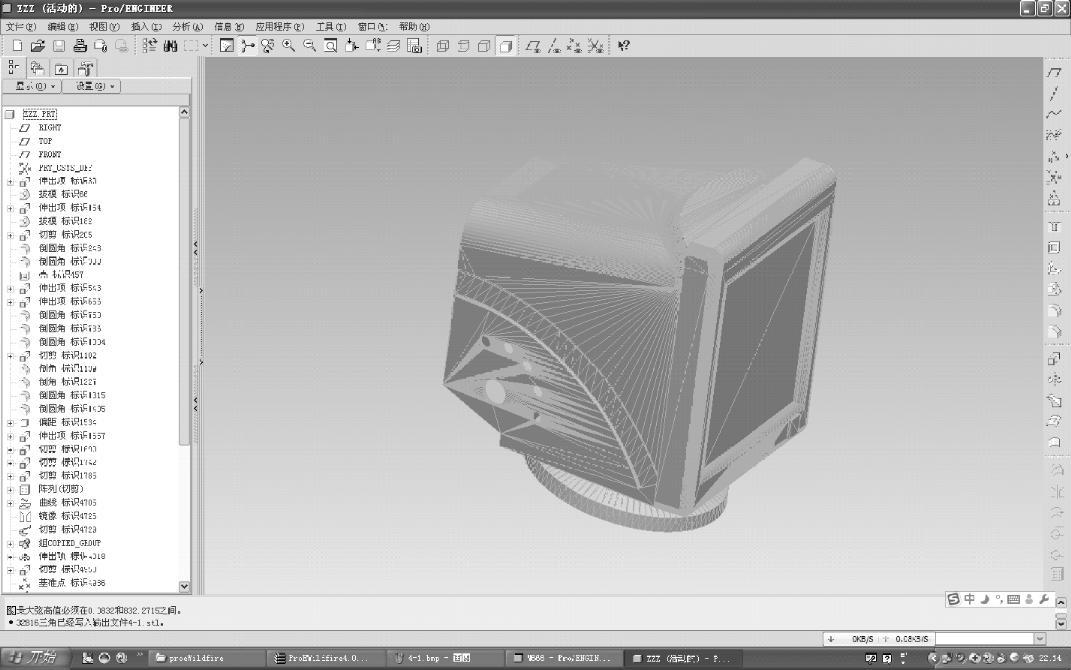Switch display style to Hidden Line
The width and height of the screenshot is (1071, 670).
point(464,46)
